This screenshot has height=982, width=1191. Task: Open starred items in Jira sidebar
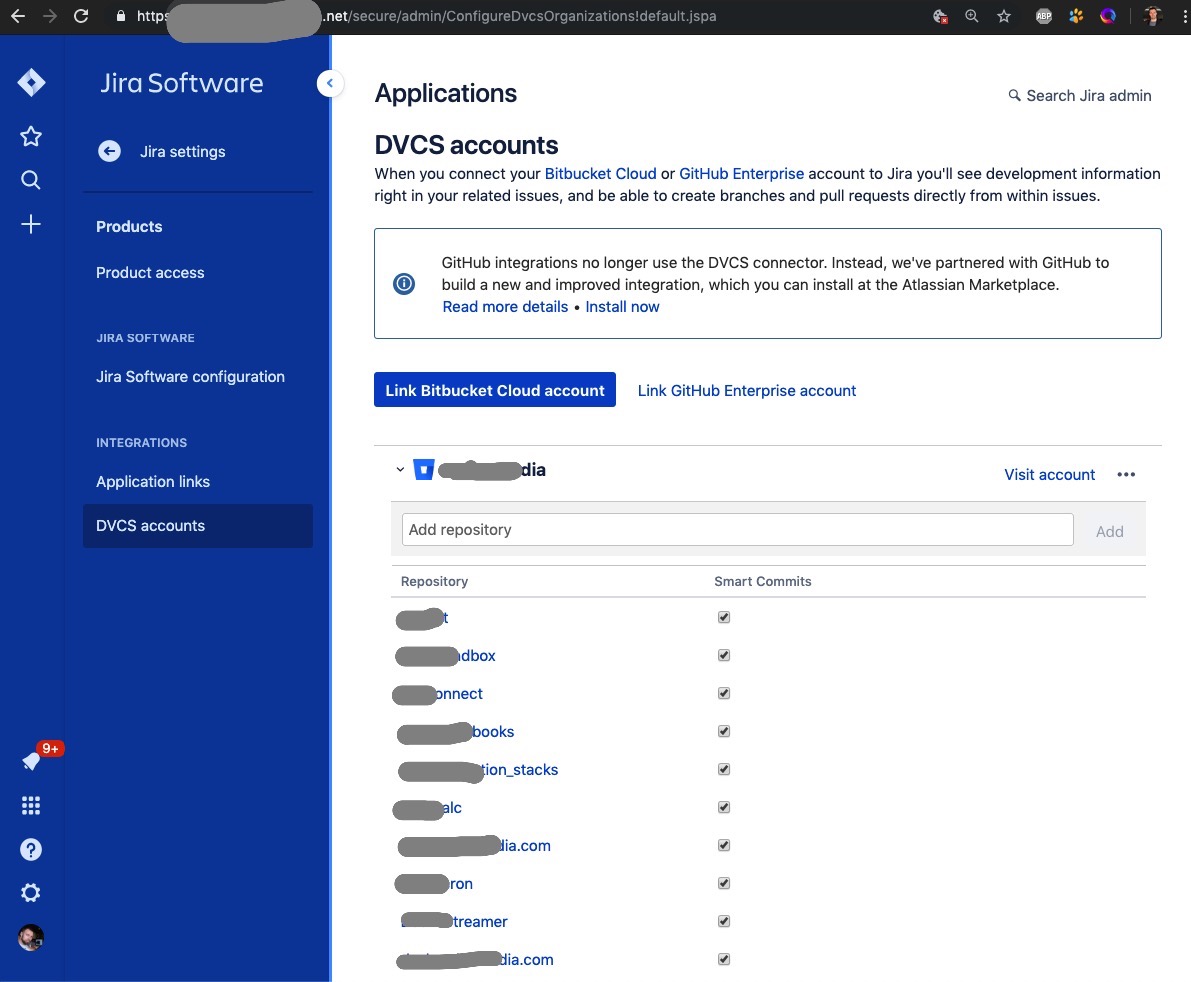pos(31,137)
